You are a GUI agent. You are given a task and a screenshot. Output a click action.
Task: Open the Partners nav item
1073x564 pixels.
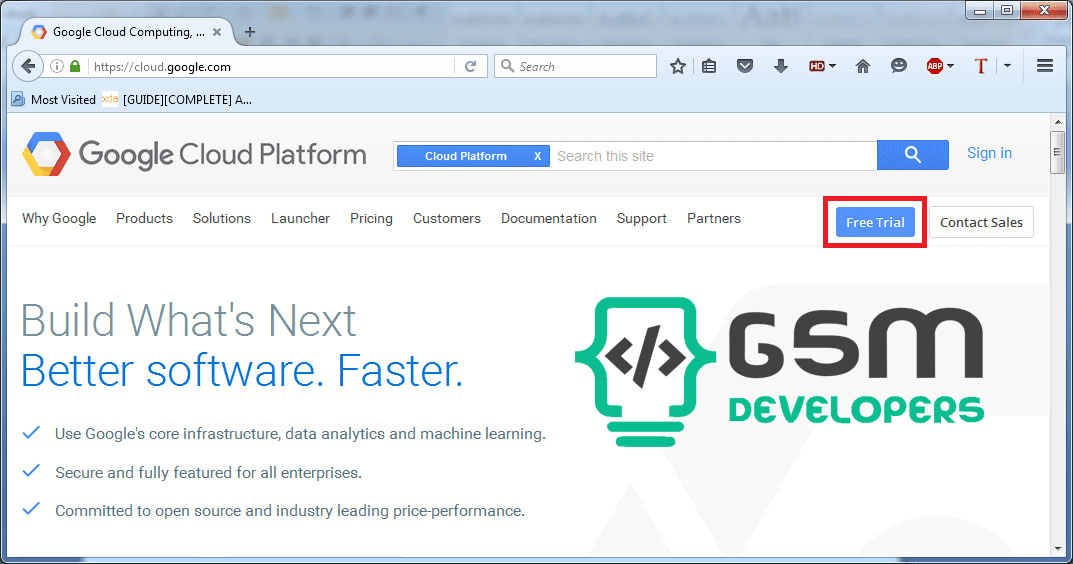pyautogui.click(x=714, y=218)
